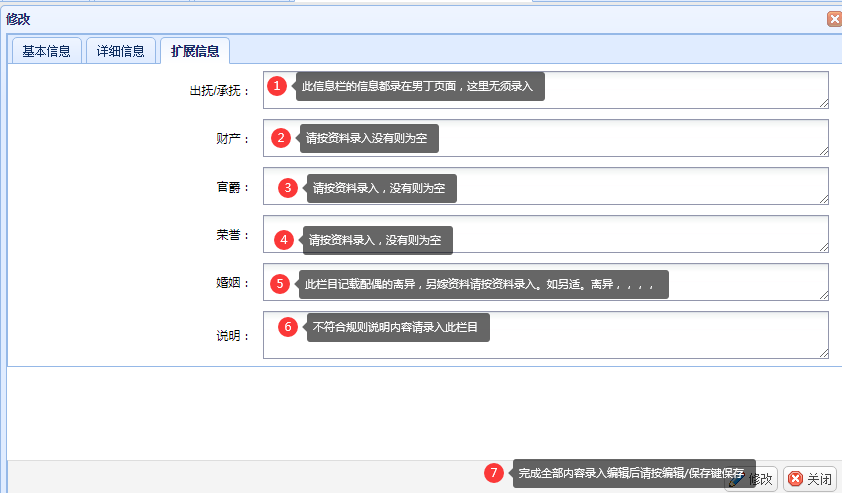Image resolution: width=842 pixels, height=493 pixels.
Task: Click the red number 3 badge
Action: point(287,187)
